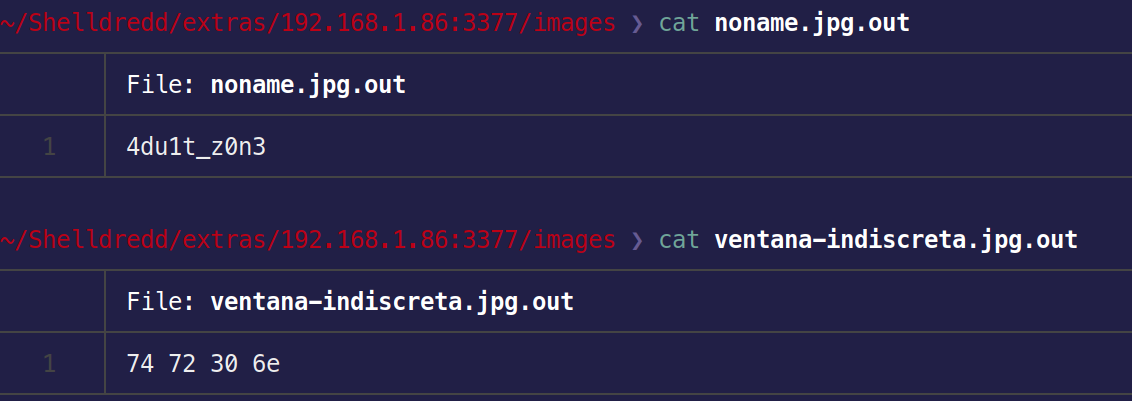Click the directory path in the first prompt
1132x401 pixels.
click(309, 23)
